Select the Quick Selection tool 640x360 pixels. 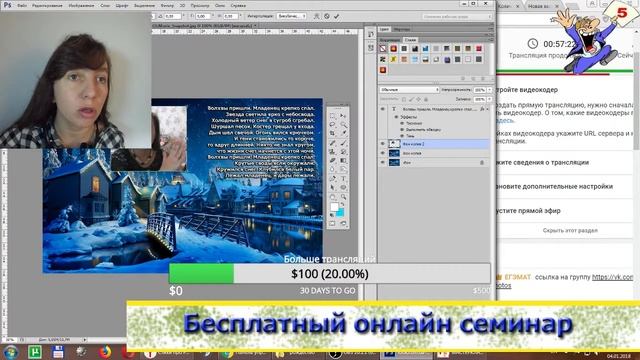(343, 124)
